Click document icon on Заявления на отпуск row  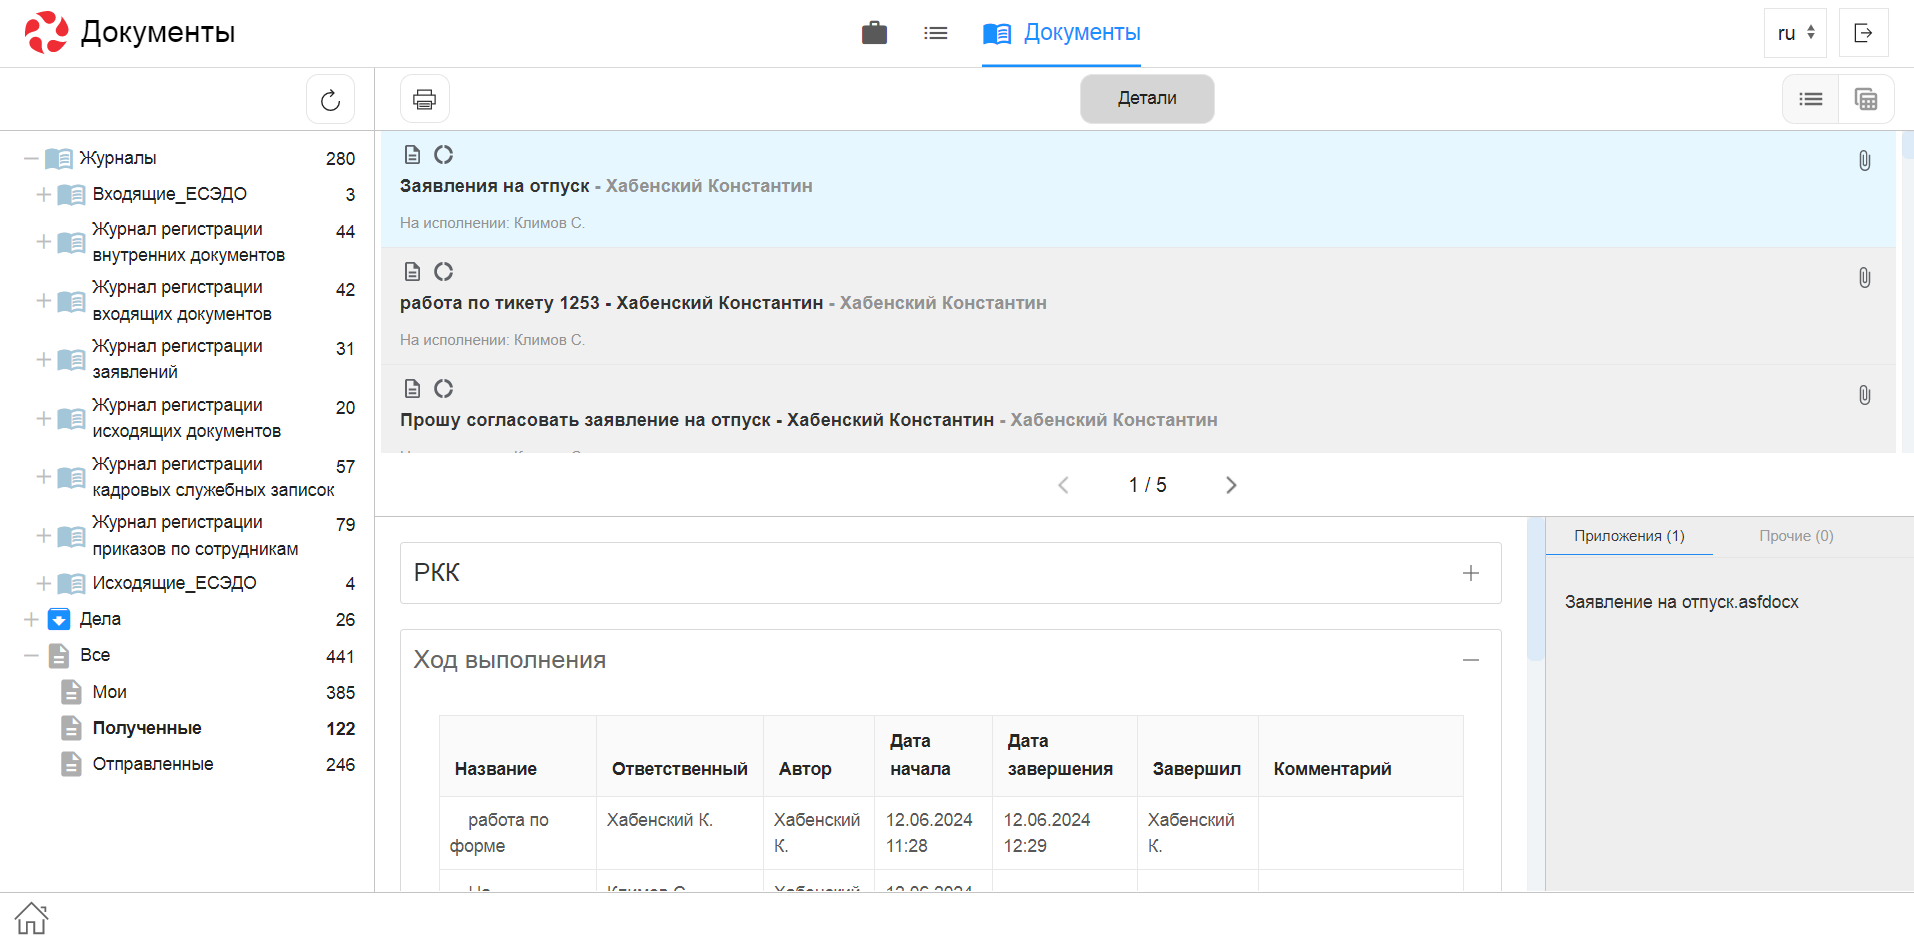pos(412,154)
